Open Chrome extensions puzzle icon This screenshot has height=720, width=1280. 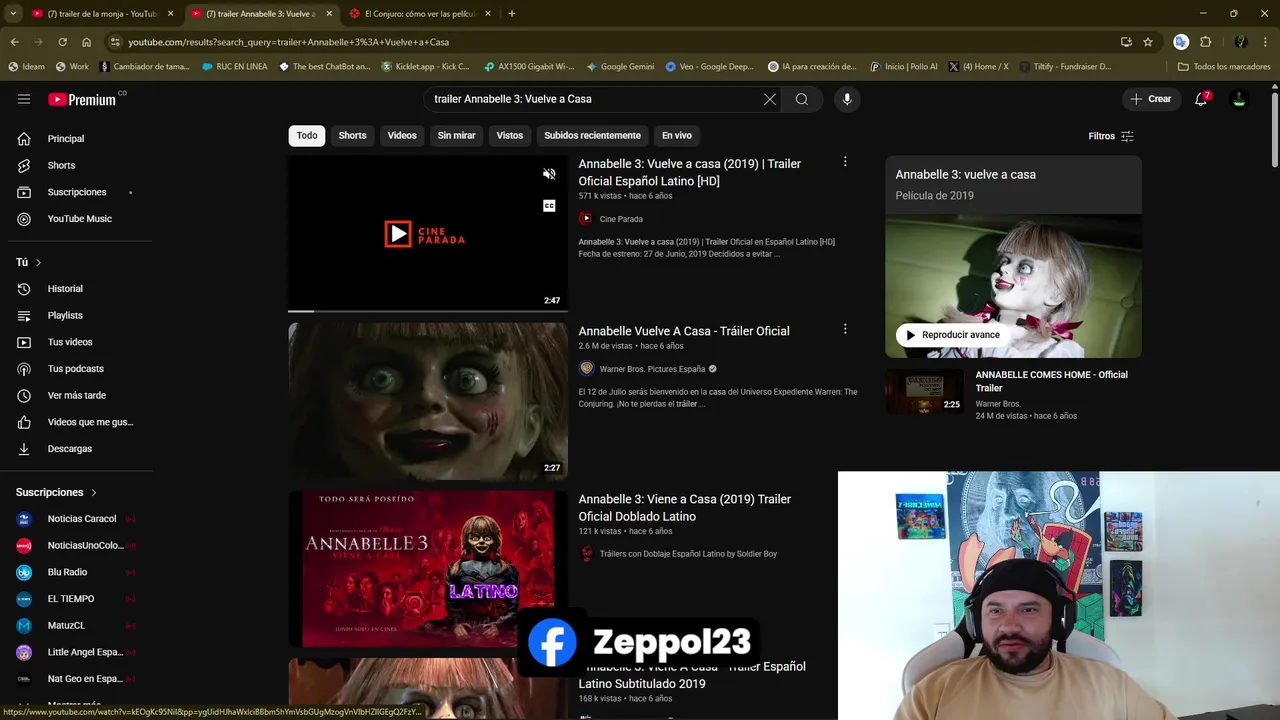[x=1205, y=42]
